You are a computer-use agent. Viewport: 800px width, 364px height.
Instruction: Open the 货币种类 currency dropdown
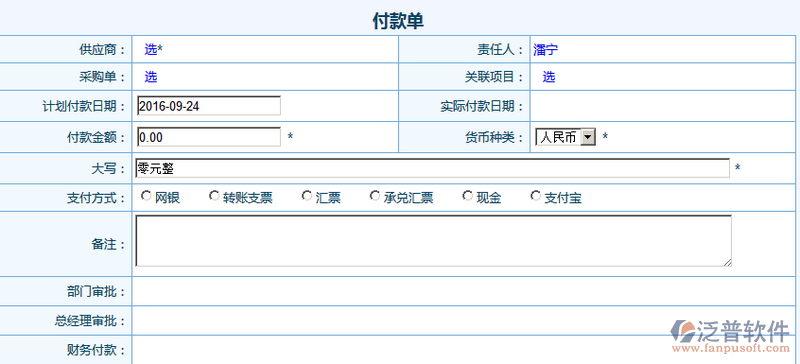pyautogui.click(x=565, y=137)
